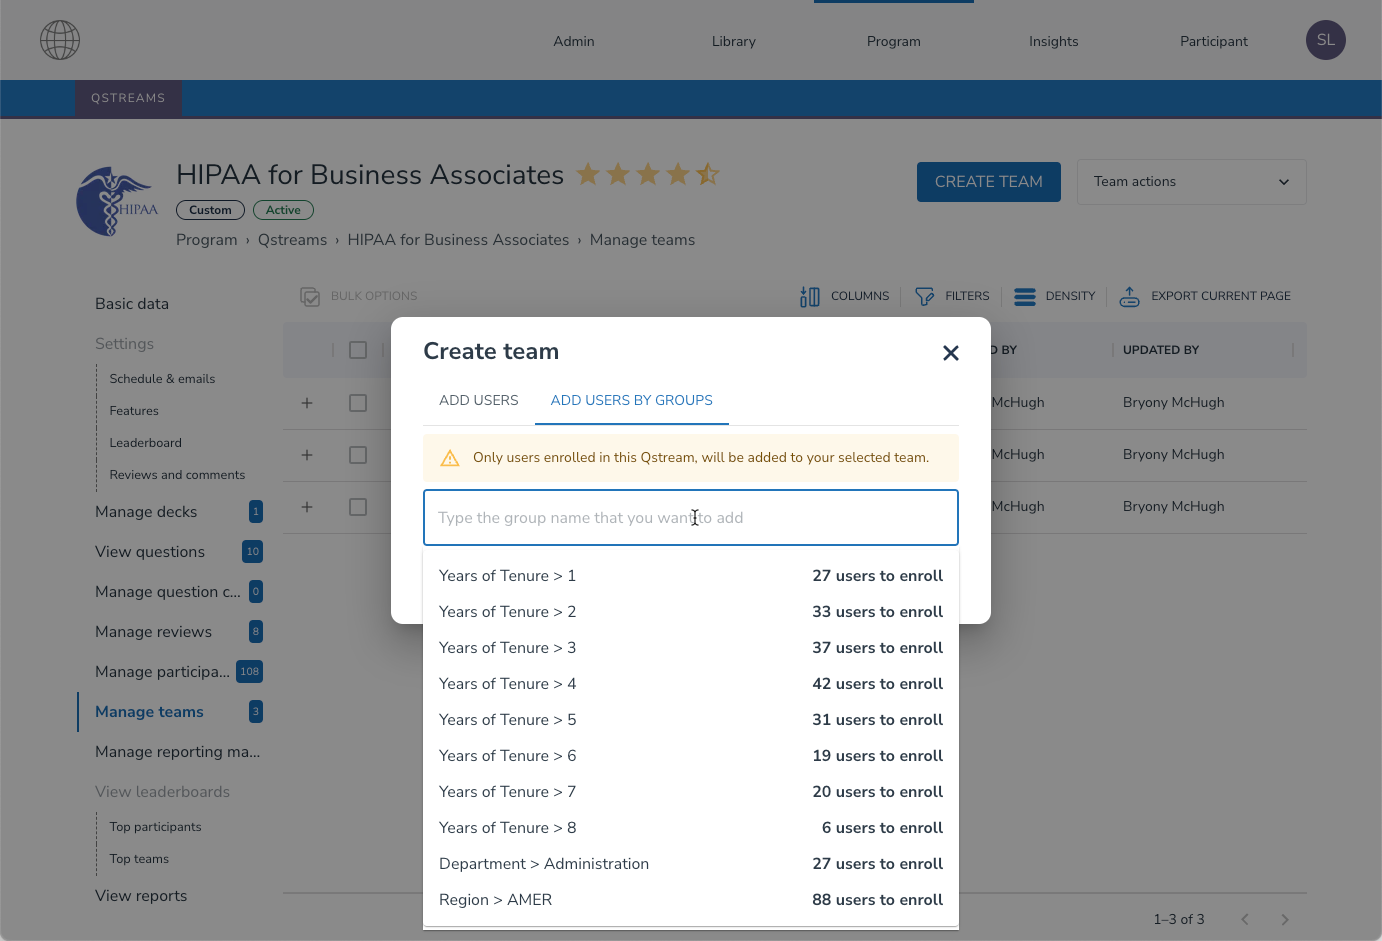Open Manage reporting managers in sidebar
The height and width of the screenshot is (941, 1382).
pos(178,752)
